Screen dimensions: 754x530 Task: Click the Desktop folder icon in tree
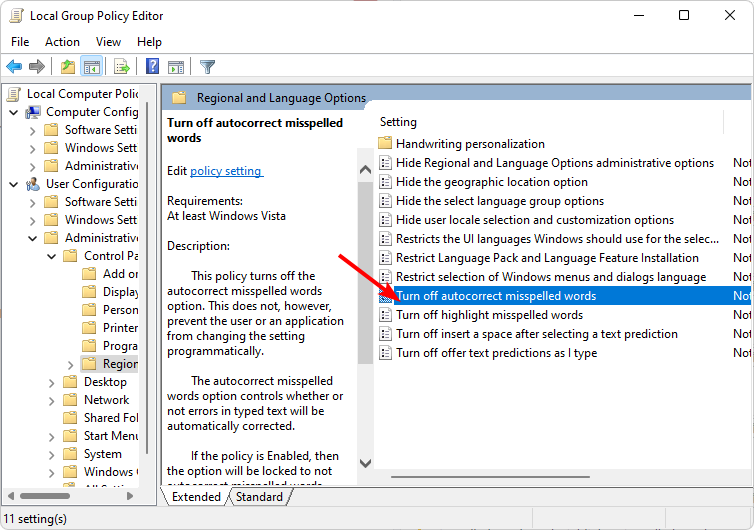pos(70,382)
